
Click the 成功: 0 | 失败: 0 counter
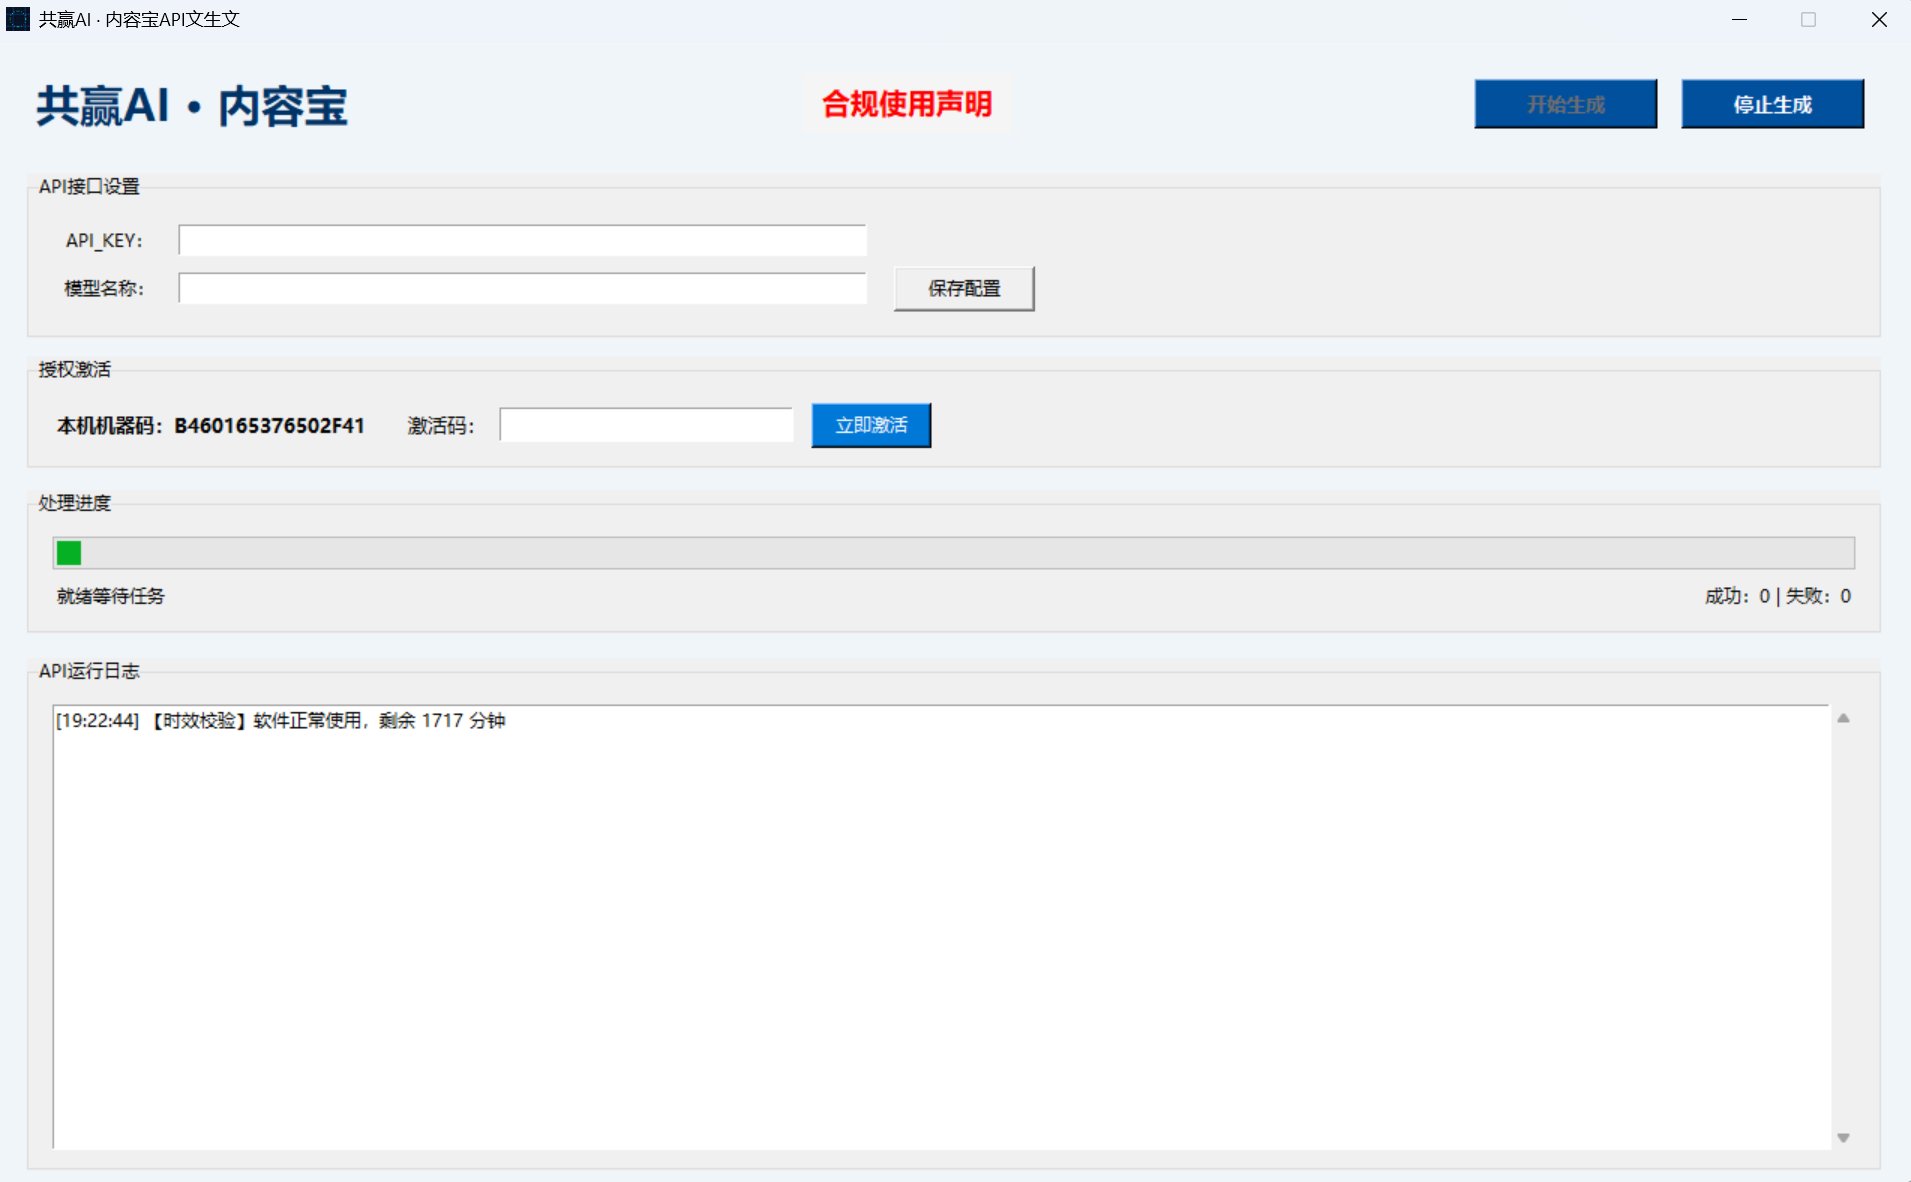[x=1778, y=596]
